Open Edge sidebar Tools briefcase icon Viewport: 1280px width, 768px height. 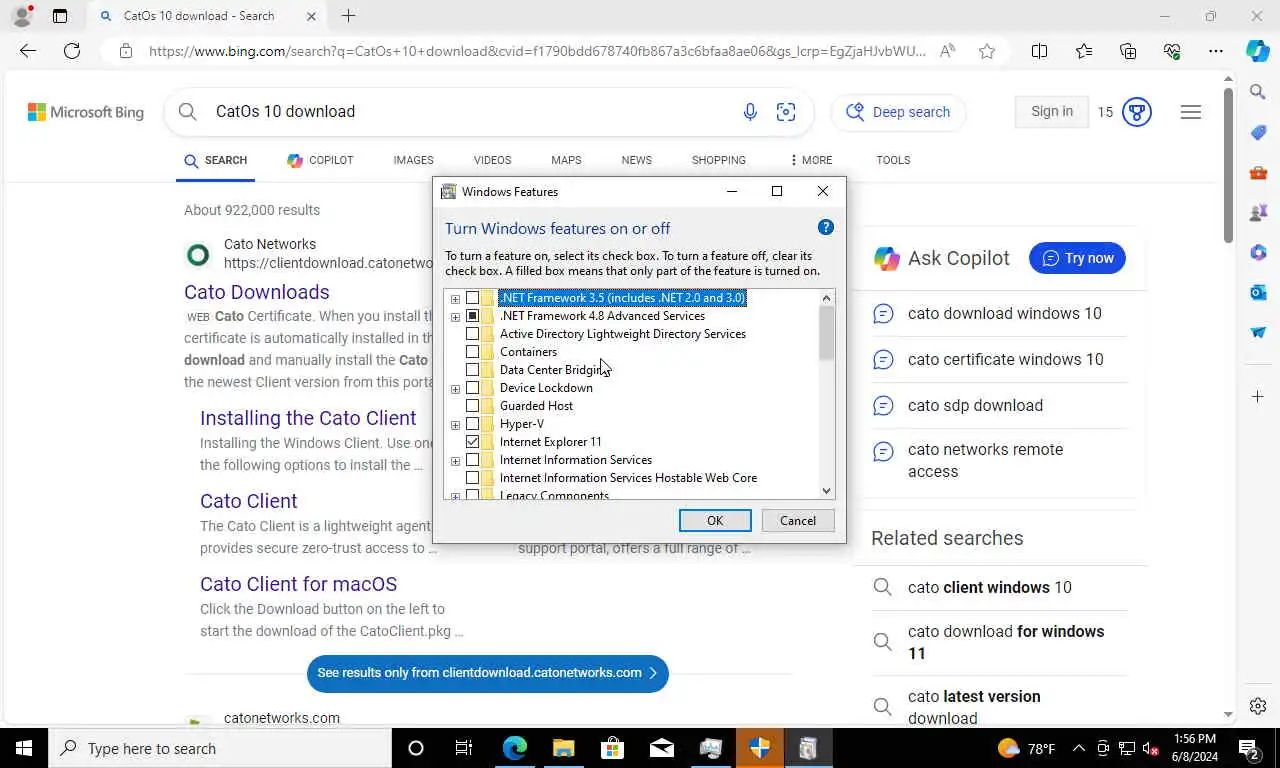(x=1258, y=172)
